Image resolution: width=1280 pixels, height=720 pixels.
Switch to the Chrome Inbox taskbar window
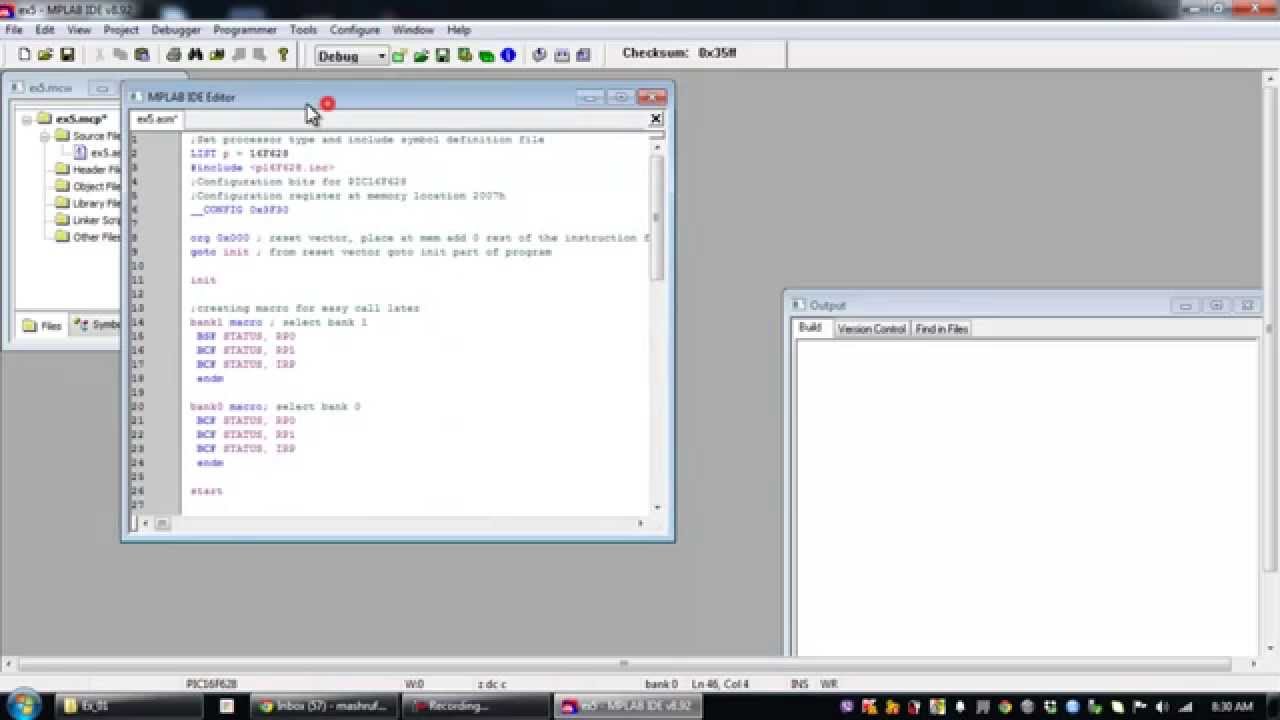coord(325,706)
